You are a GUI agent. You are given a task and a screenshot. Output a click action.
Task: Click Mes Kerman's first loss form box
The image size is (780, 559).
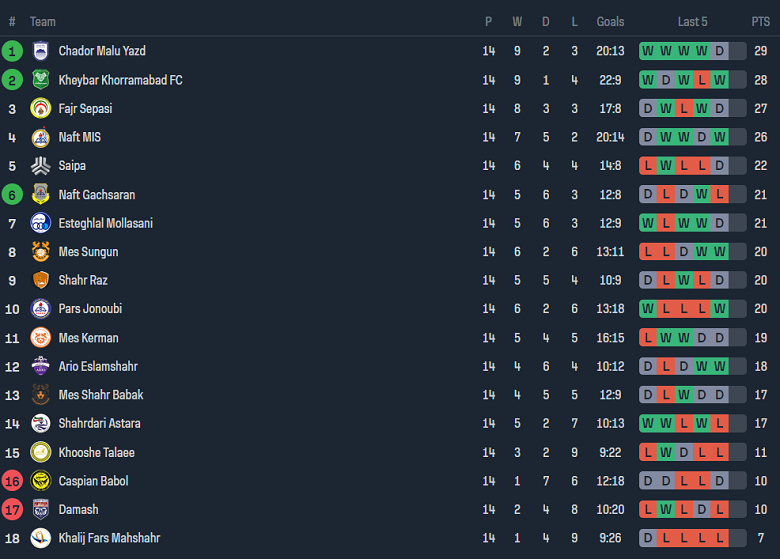[x=648, y=338]
